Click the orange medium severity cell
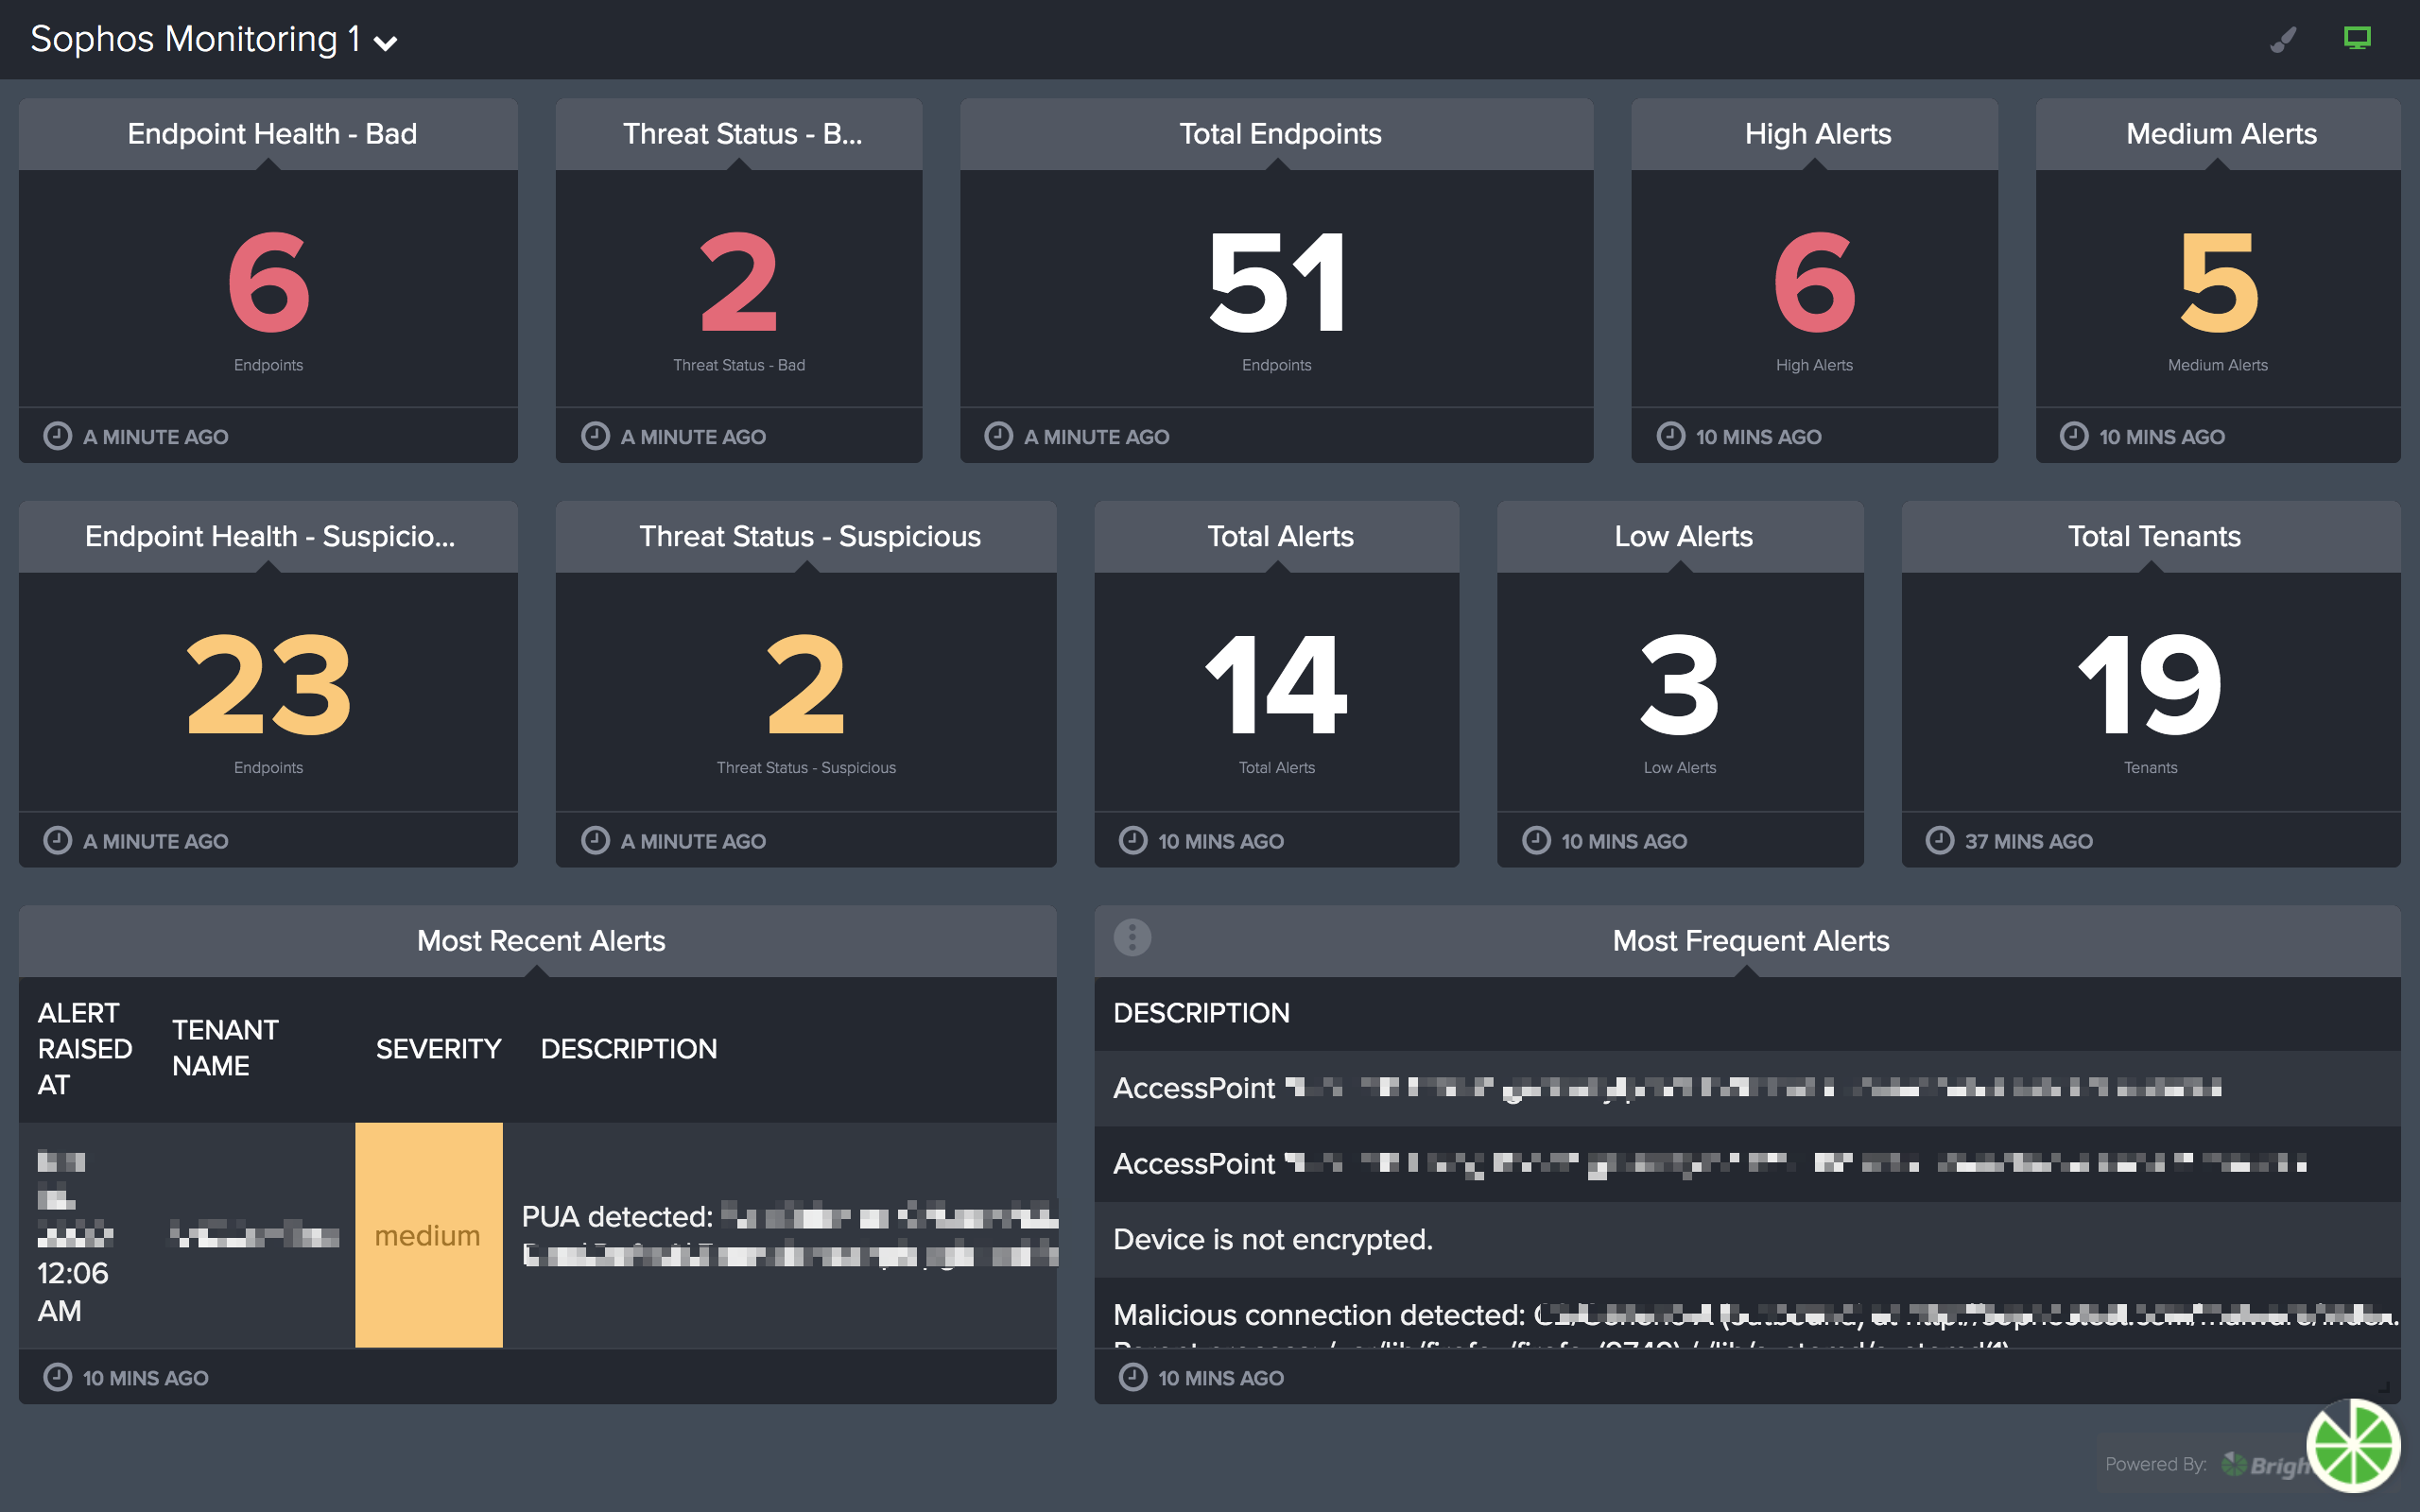The height and width of the screenshot is (1512, 2420). 429,1235
